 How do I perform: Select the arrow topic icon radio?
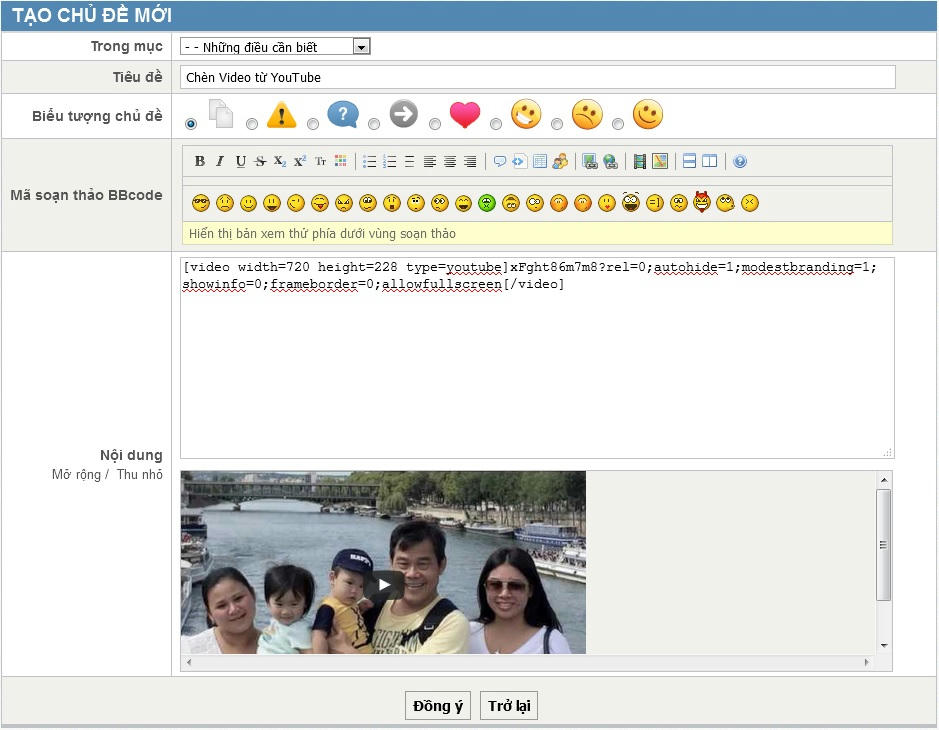pyautogui.click(x=374, y=124)
